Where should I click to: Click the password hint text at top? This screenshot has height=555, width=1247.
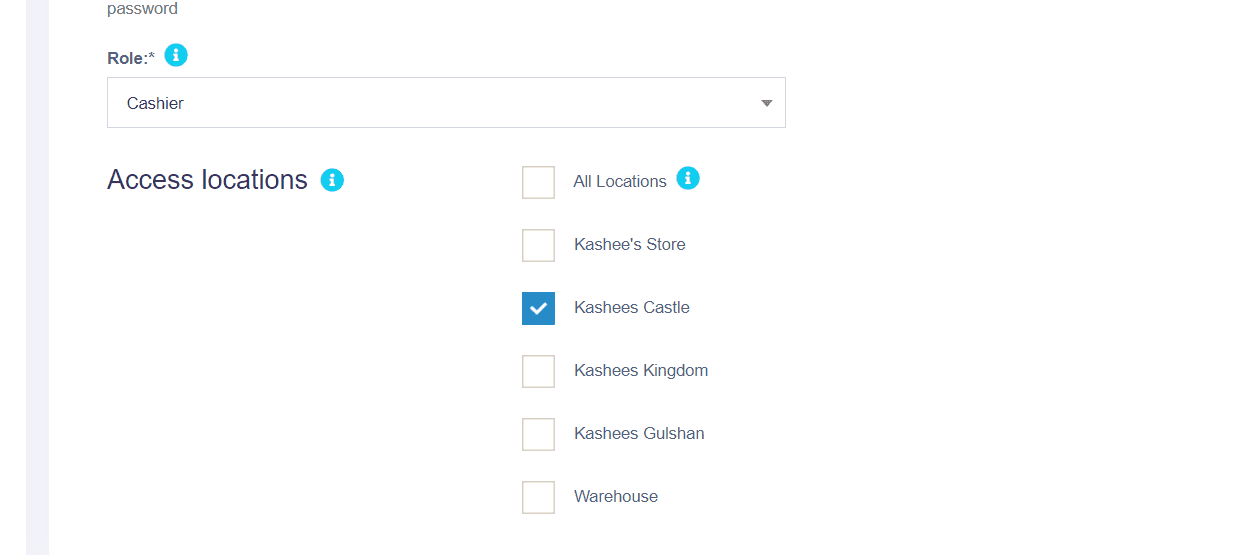pyautogui.click(x=142, y=9)
